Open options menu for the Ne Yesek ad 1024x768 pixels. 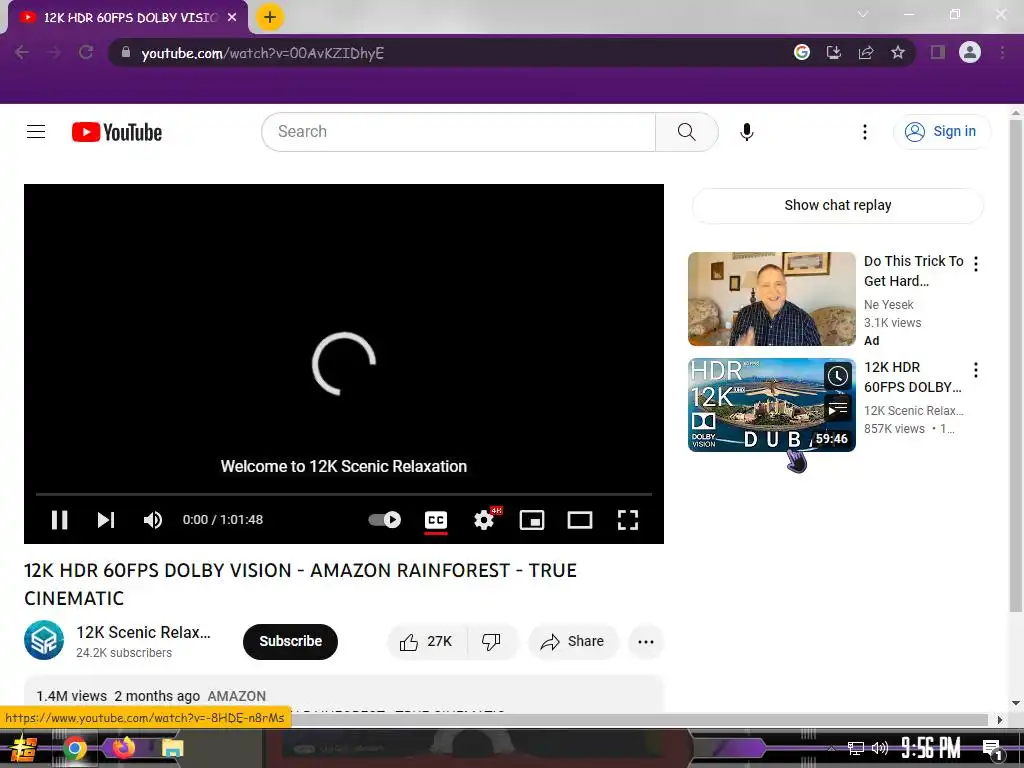(976, 264)
